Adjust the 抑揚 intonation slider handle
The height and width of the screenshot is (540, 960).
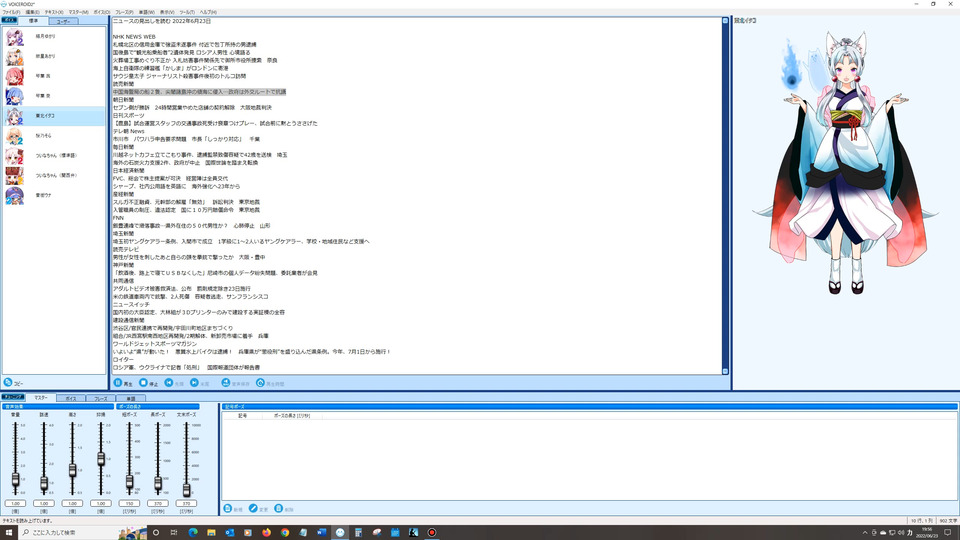coord(101,458)
